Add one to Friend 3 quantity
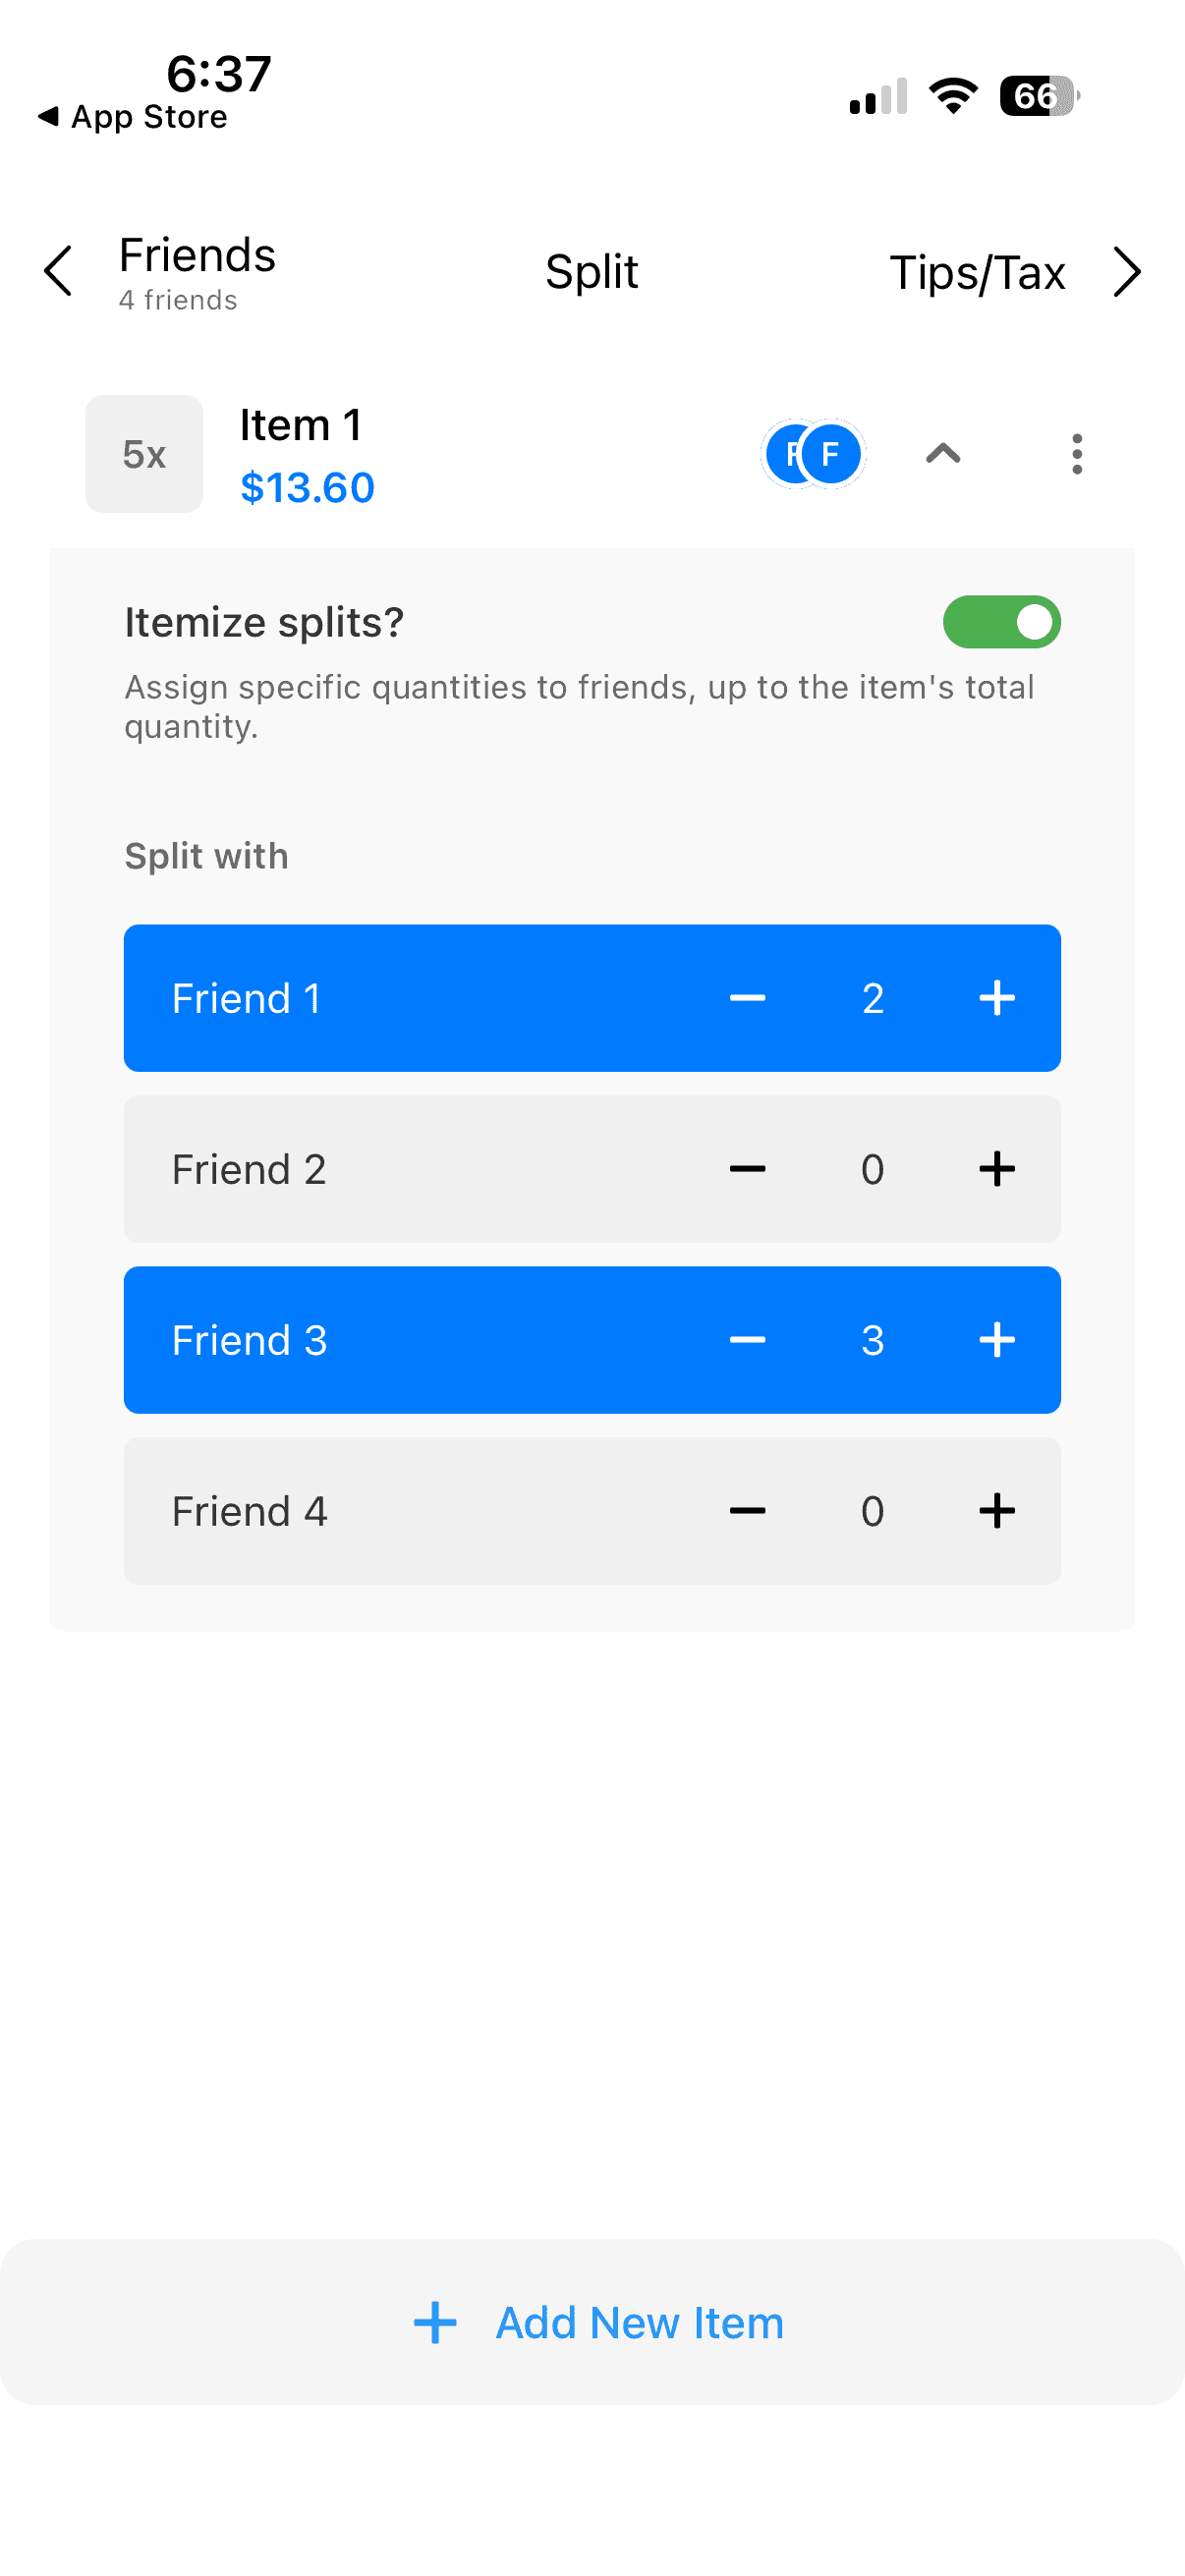Viewport: 1185px width, 2576px height. (996, 1340)
